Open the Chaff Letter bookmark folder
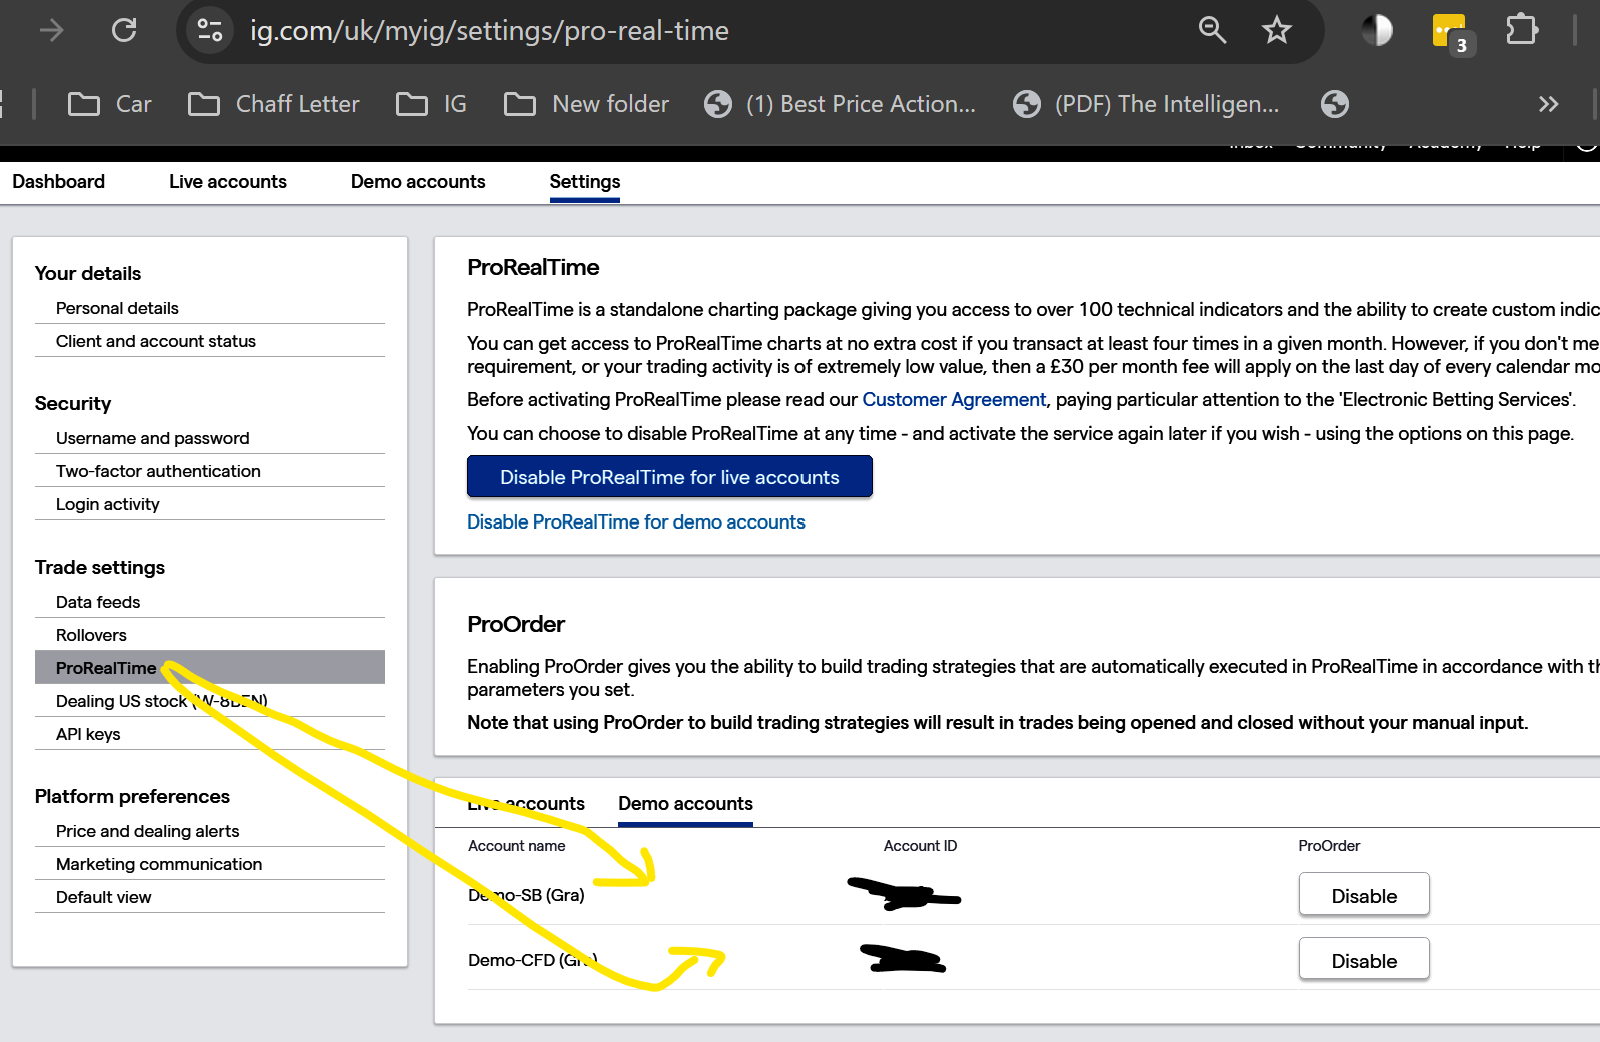1600x1042 pixels. click(274, 104)
